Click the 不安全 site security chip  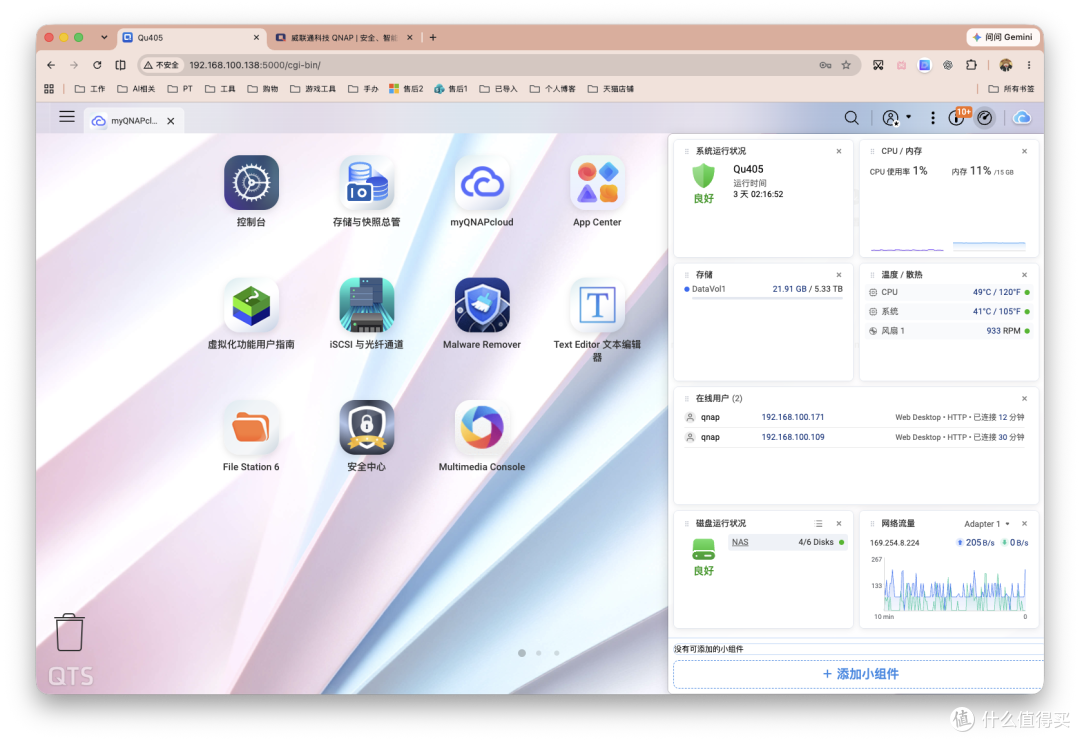click(x=161, y=65)
